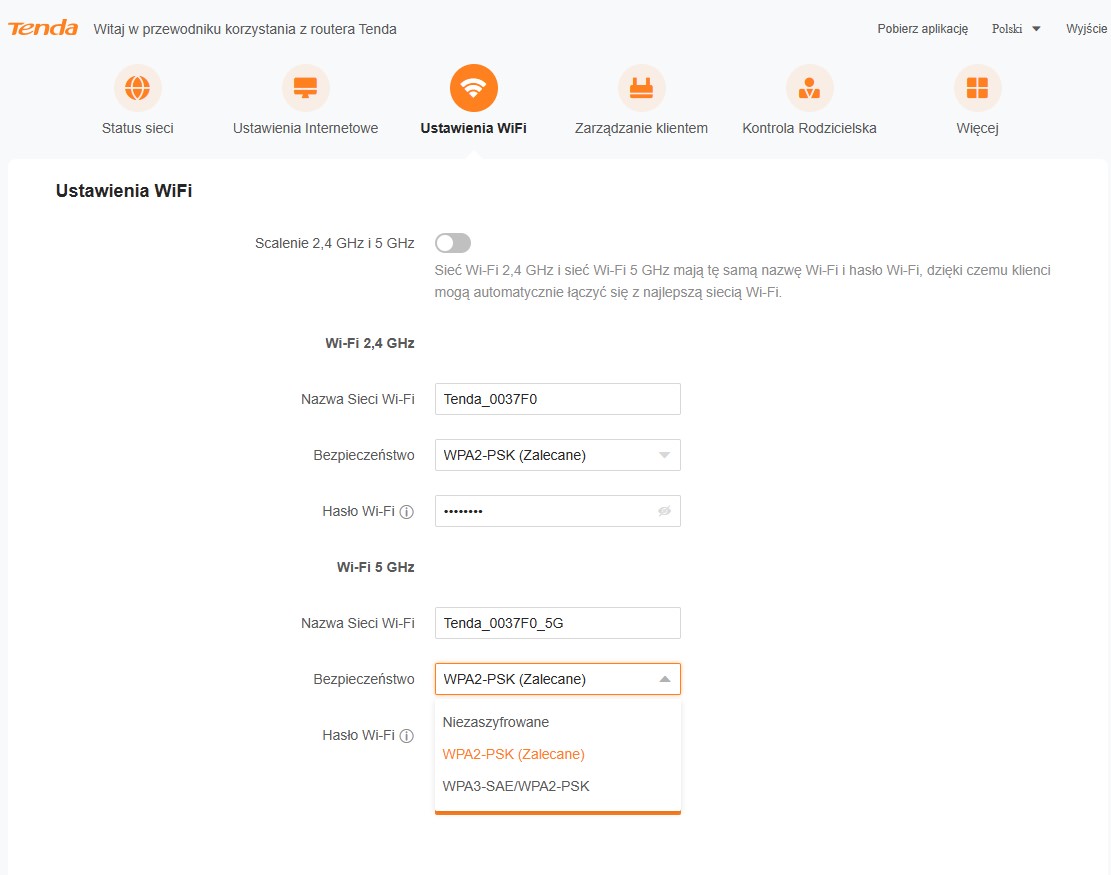Open the Więcej grid icon

[977, 88]
